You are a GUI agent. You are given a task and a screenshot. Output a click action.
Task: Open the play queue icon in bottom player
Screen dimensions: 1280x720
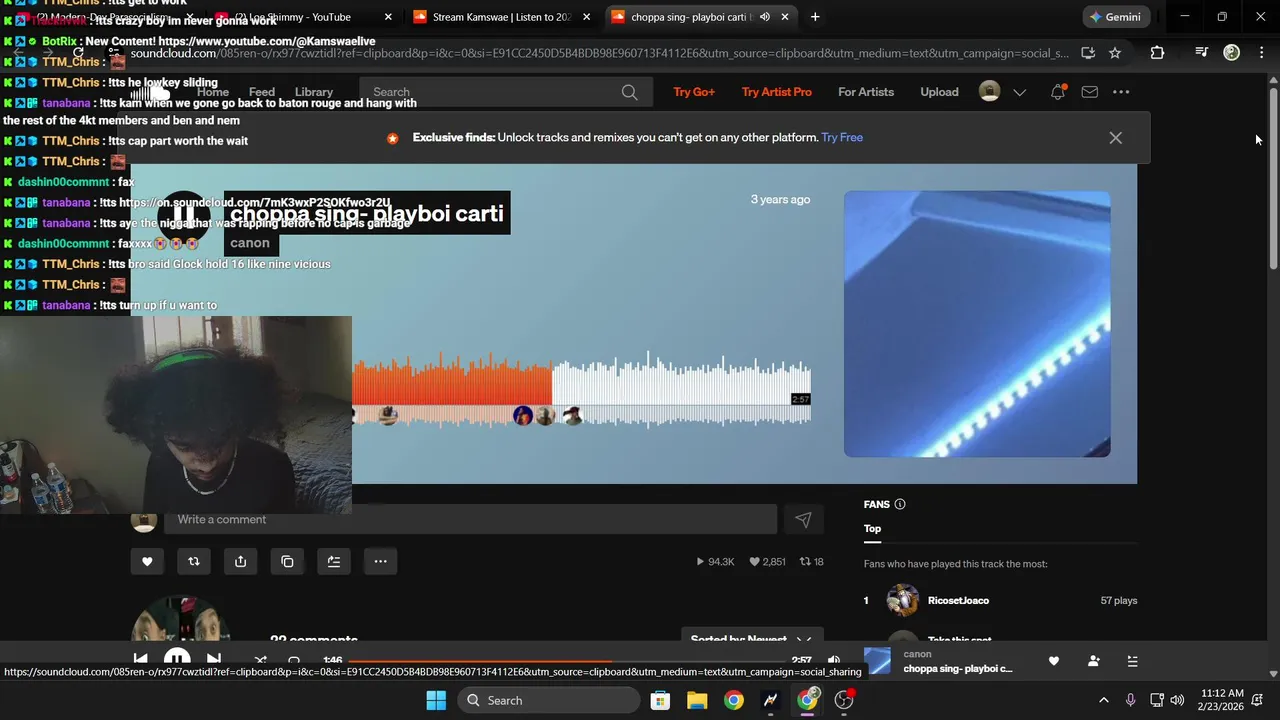tap(1132, 661)
